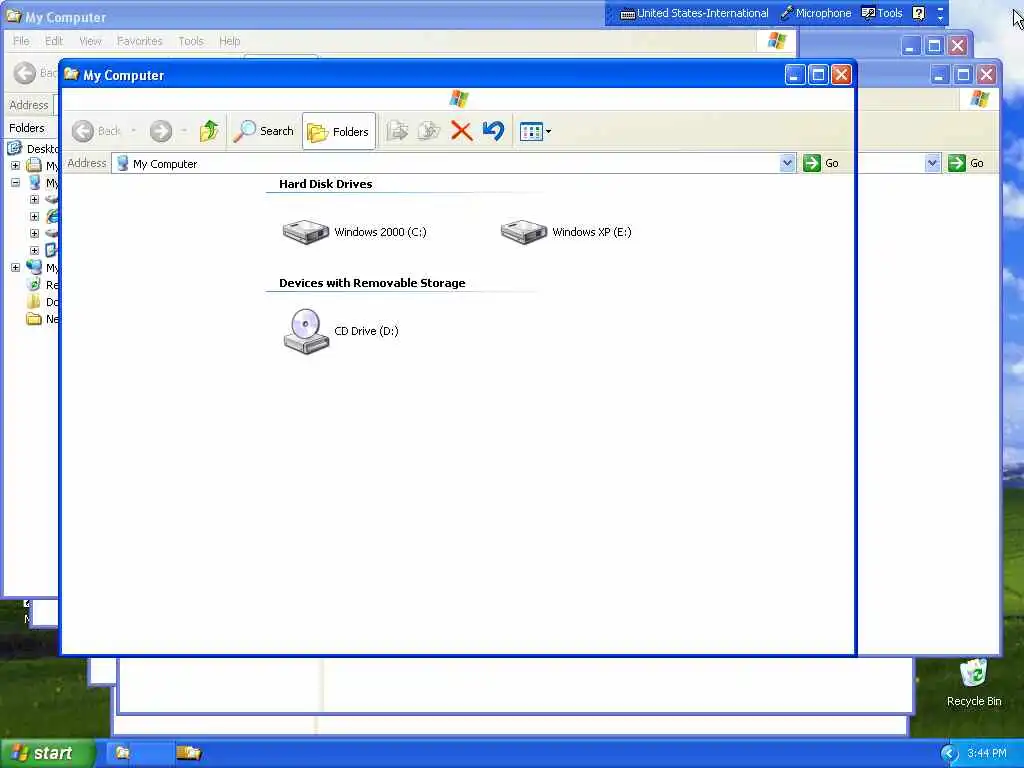Click the Copy To toolbar icon
The width and height of the screenshot is (1024, 768).
(x=429, y=131)
